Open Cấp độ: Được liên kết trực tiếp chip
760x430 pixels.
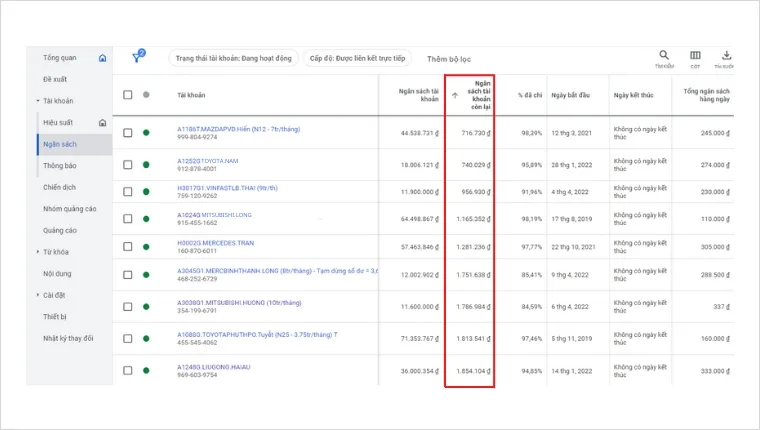pyautogui.click(x=357, y=58)
